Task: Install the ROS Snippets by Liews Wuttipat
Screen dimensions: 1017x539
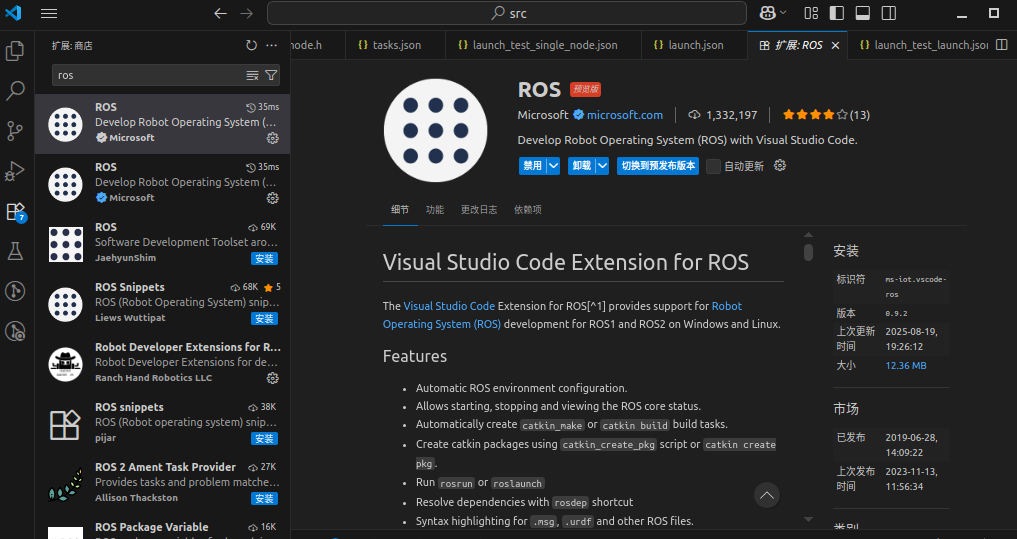Action: coord(265,318)
